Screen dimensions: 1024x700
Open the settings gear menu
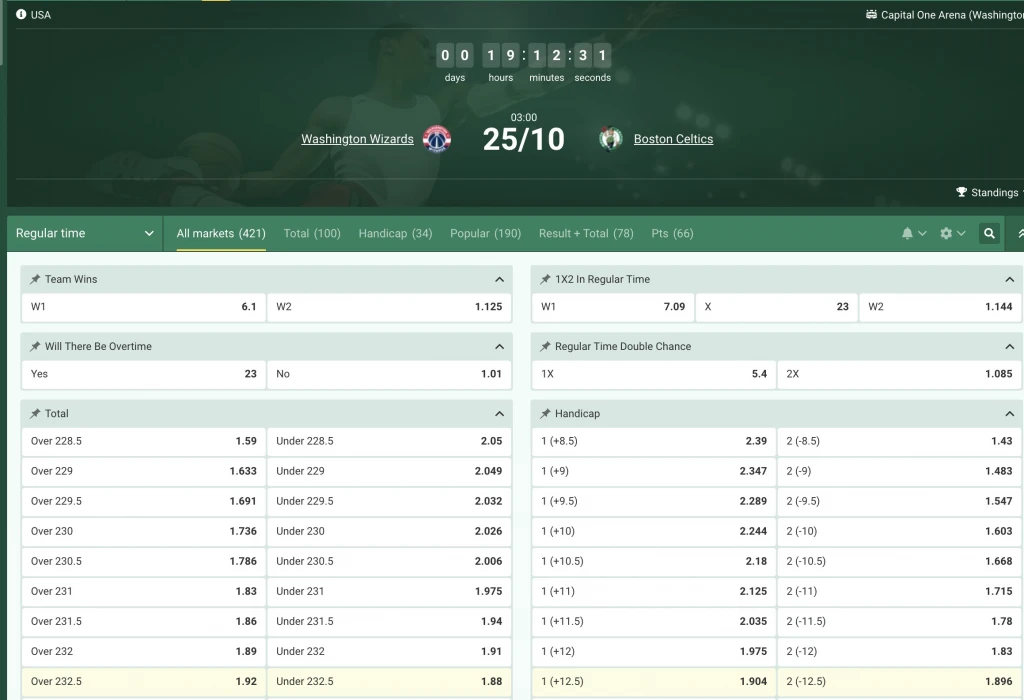(952, 233)
